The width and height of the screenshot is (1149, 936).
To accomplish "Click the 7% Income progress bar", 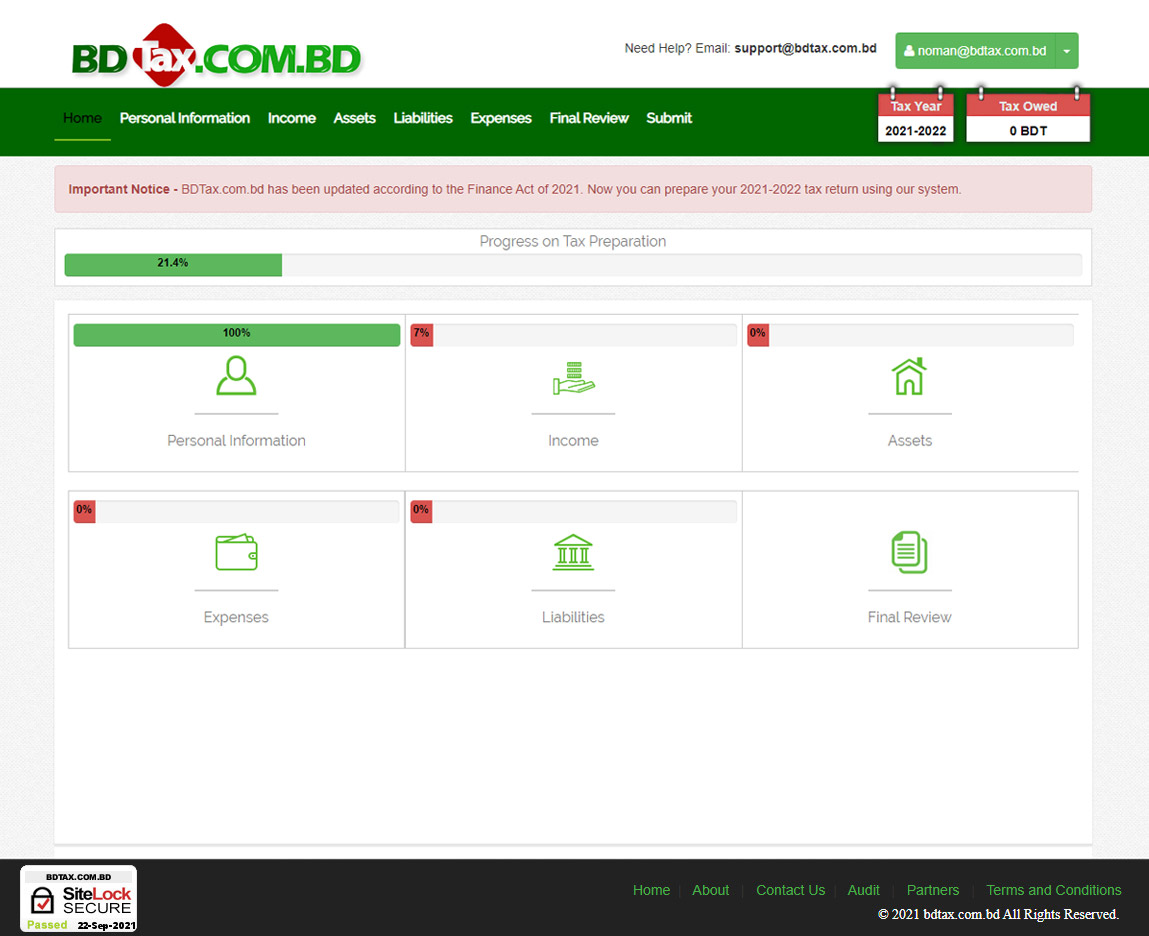I will click(573, 335).
